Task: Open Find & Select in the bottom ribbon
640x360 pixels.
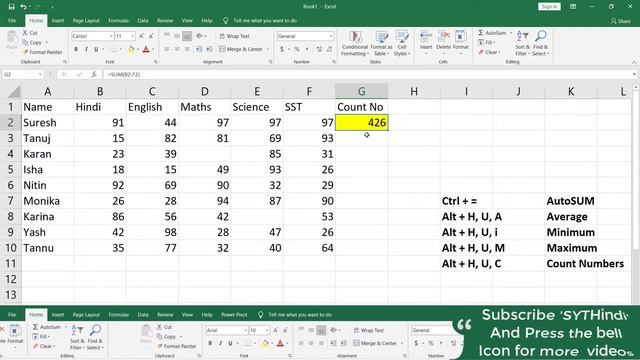Action: (x=95, y=337)
